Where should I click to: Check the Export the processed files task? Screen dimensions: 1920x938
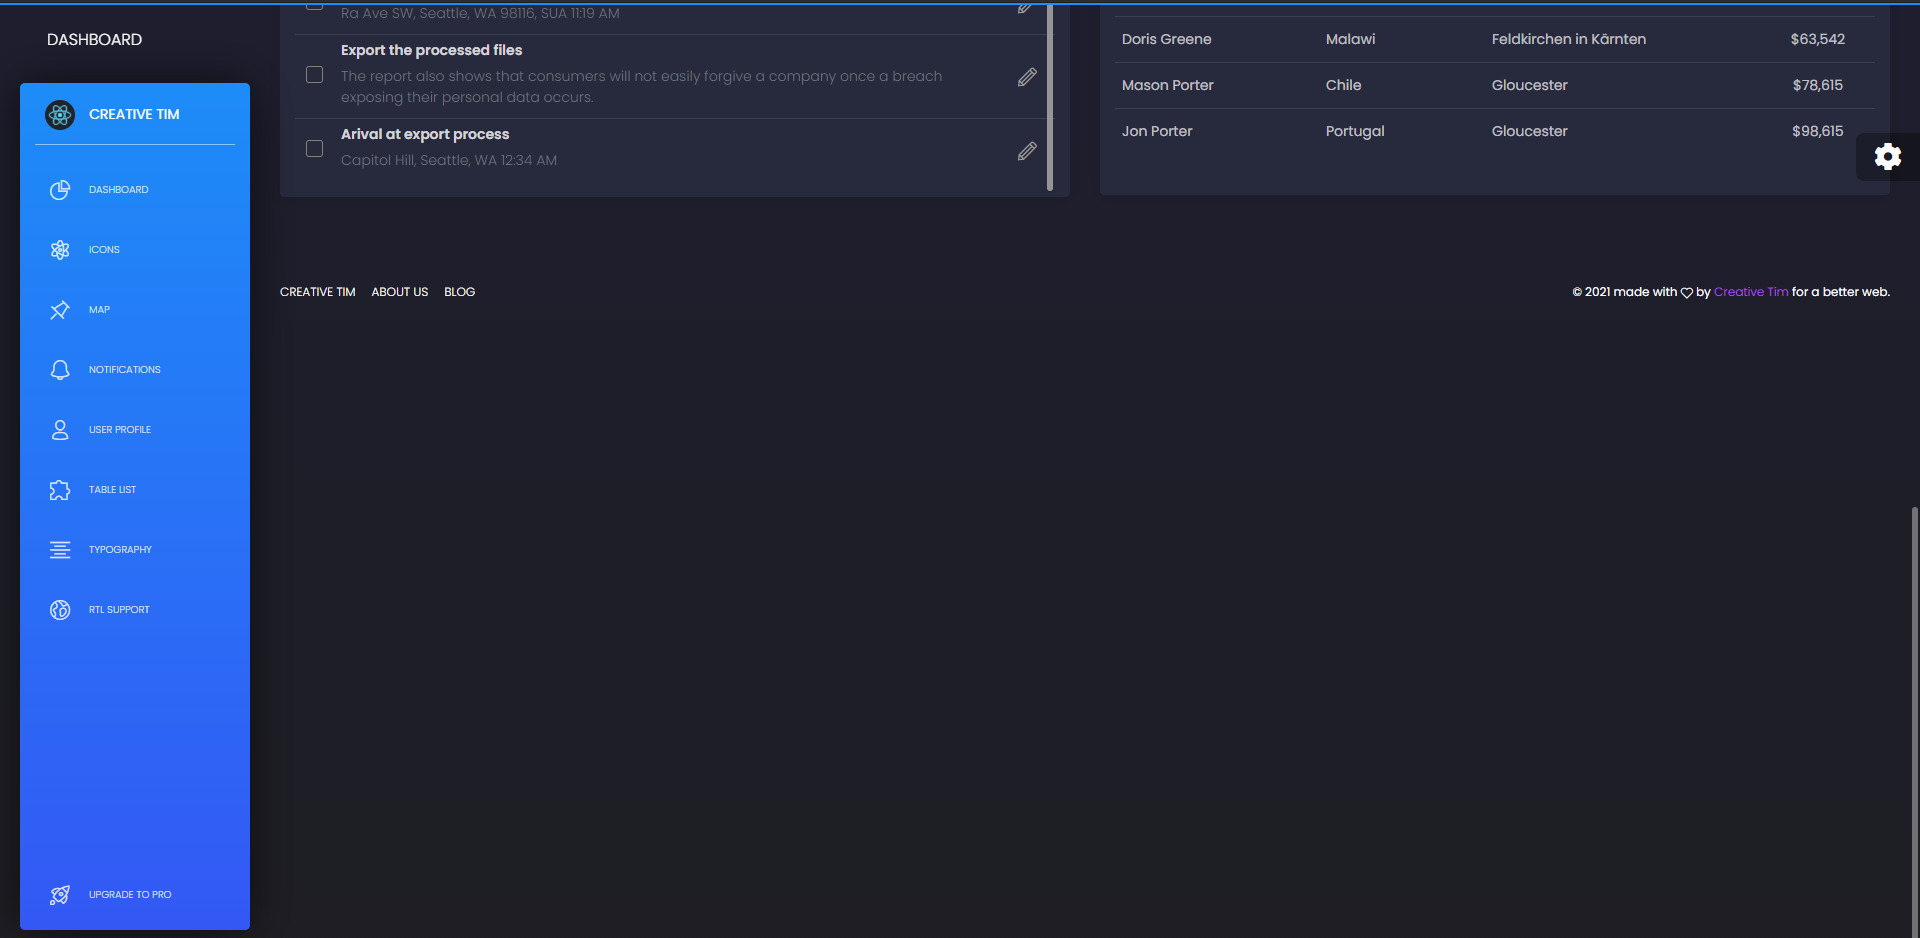click(x=314, y=74)
